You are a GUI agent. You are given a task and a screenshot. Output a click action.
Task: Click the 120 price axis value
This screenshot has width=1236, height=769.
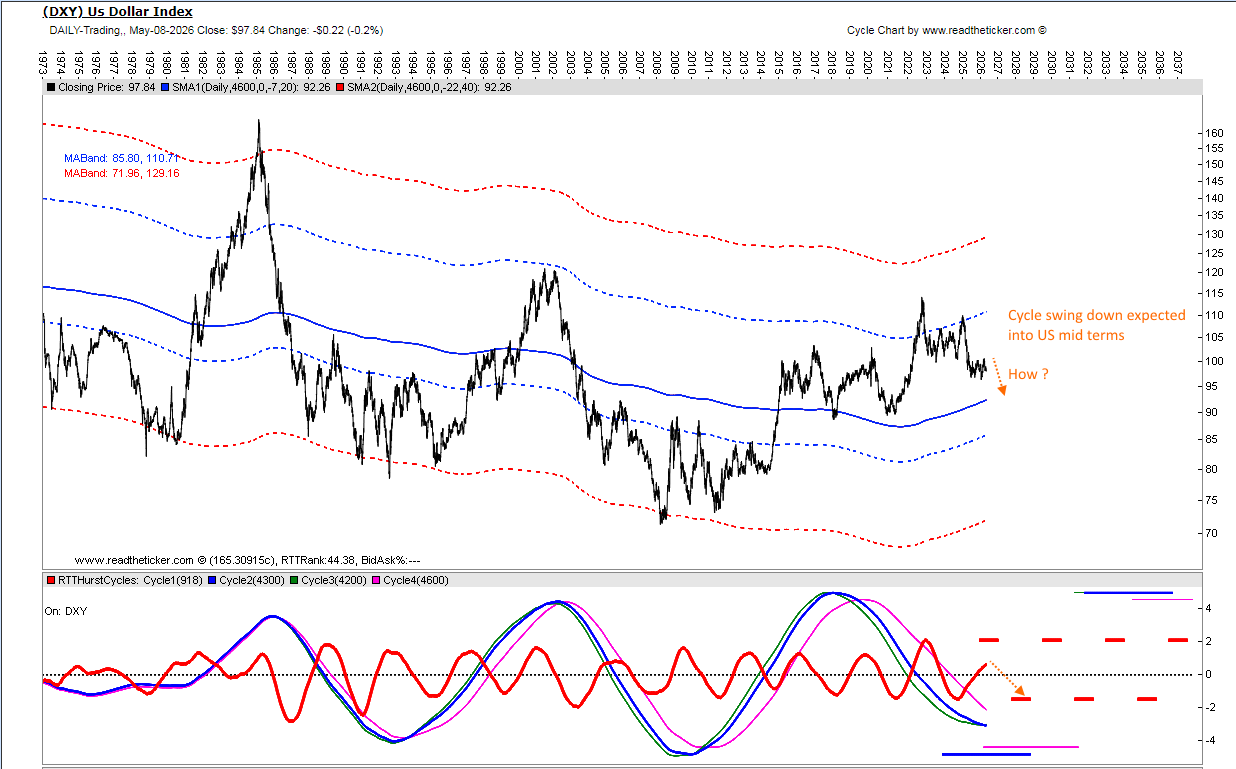(x=1212, y=273)
